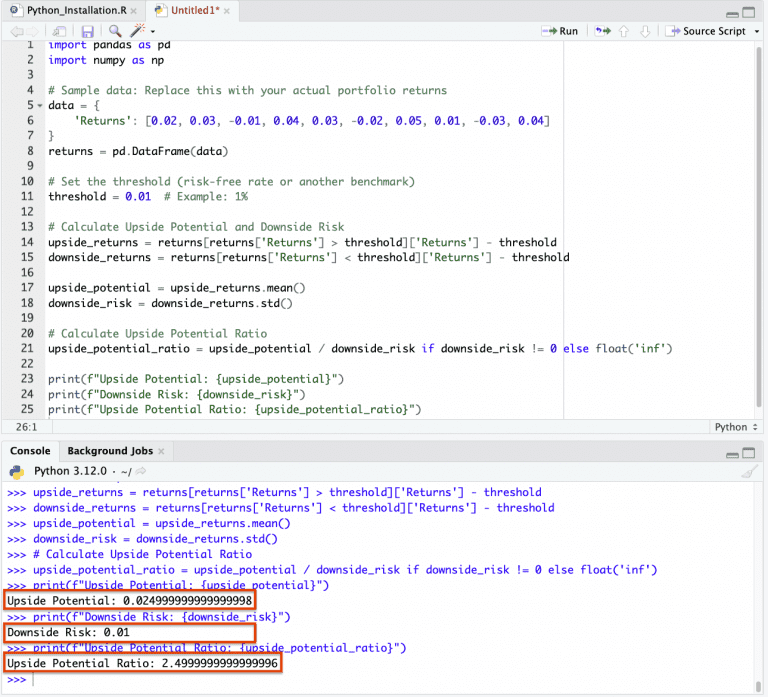This screenshot has height=697, width=768.
Task: Click the go to next section arrow
Action: [645, 31]
